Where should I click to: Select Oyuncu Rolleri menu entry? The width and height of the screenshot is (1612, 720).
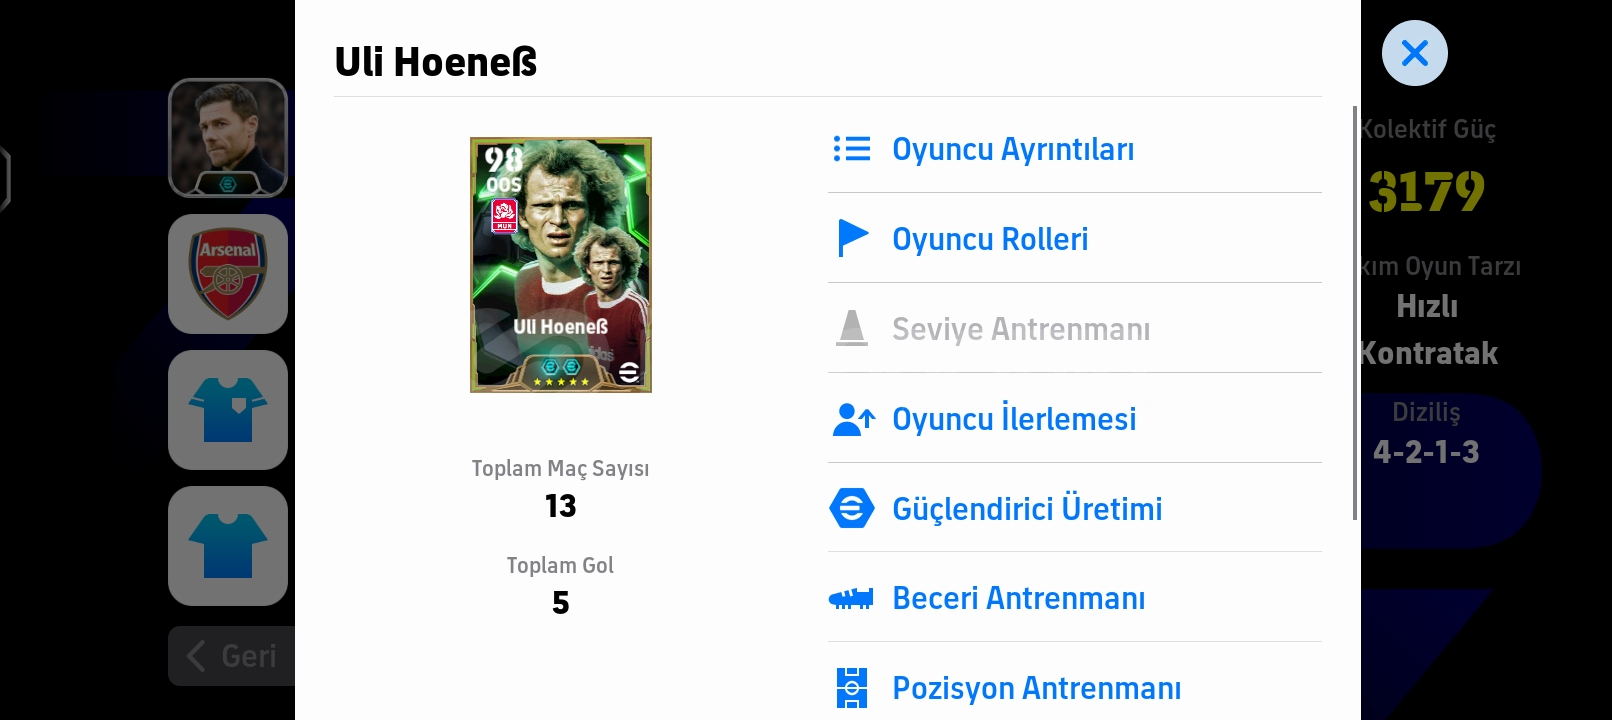pos(1075,238)
